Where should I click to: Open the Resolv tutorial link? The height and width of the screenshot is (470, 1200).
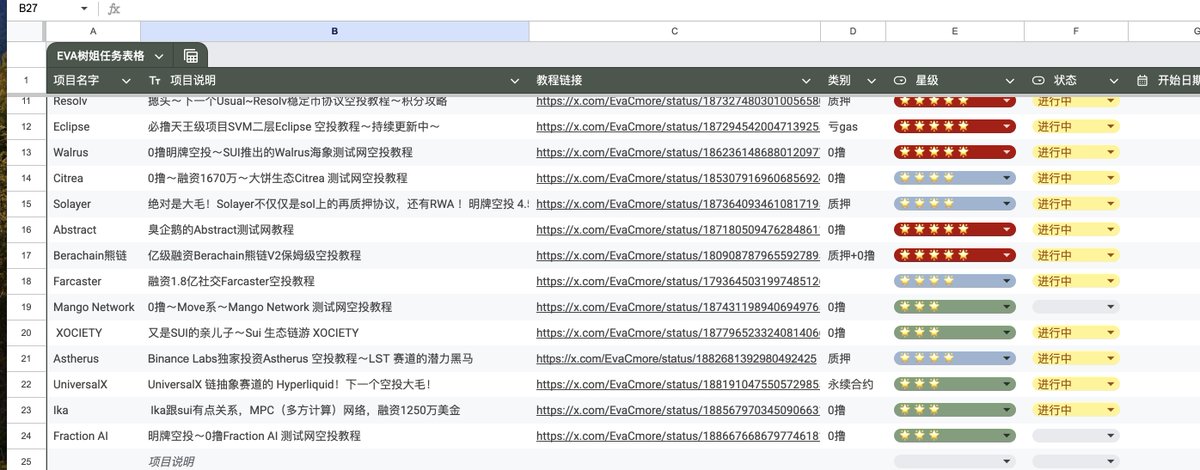[678, 101]
